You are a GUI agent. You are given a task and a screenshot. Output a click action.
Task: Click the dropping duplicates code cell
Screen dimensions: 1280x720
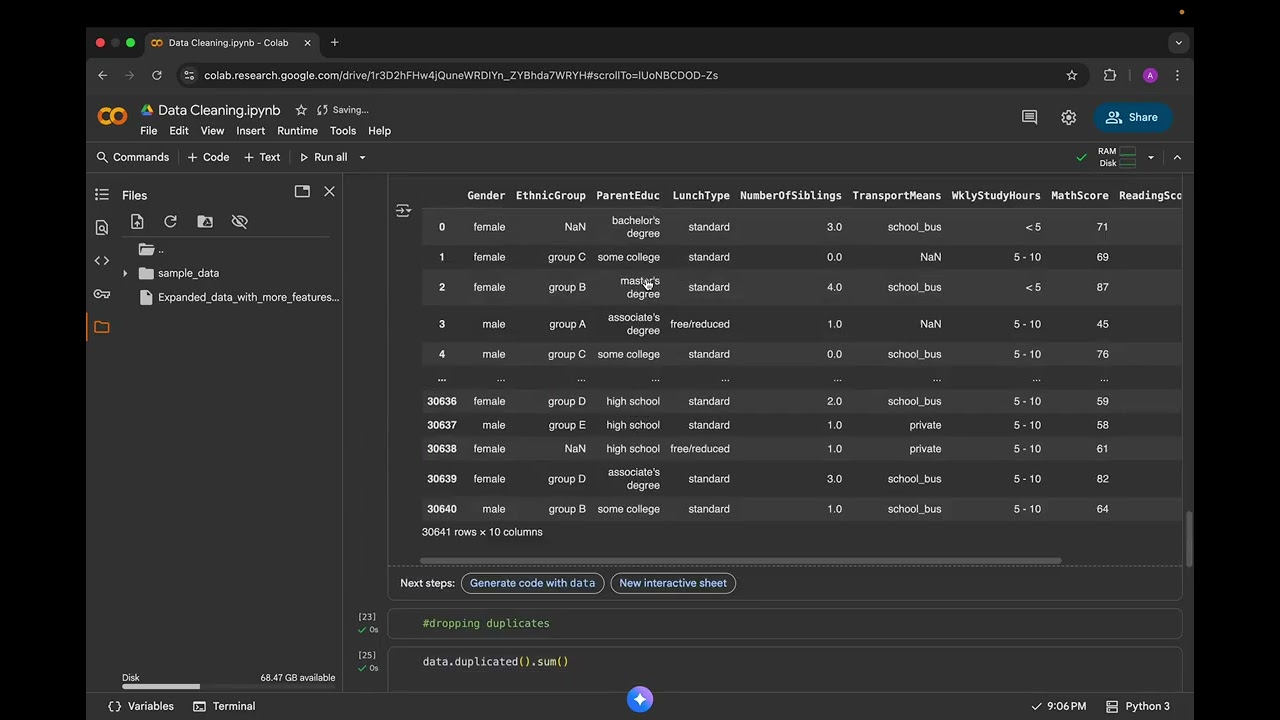click(x=785, y=623)
